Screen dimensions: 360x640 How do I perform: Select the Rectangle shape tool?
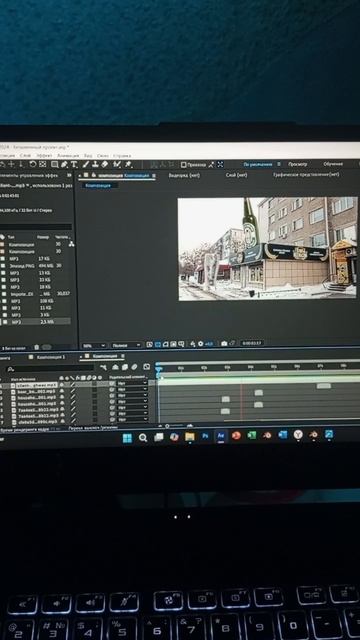point(54,164)
